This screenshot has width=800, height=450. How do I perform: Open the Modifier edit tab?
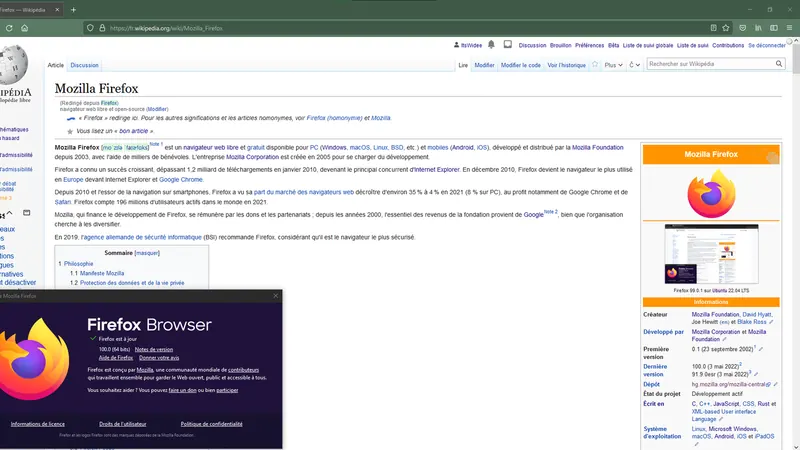pyautogui.click(x=484, y=65)
